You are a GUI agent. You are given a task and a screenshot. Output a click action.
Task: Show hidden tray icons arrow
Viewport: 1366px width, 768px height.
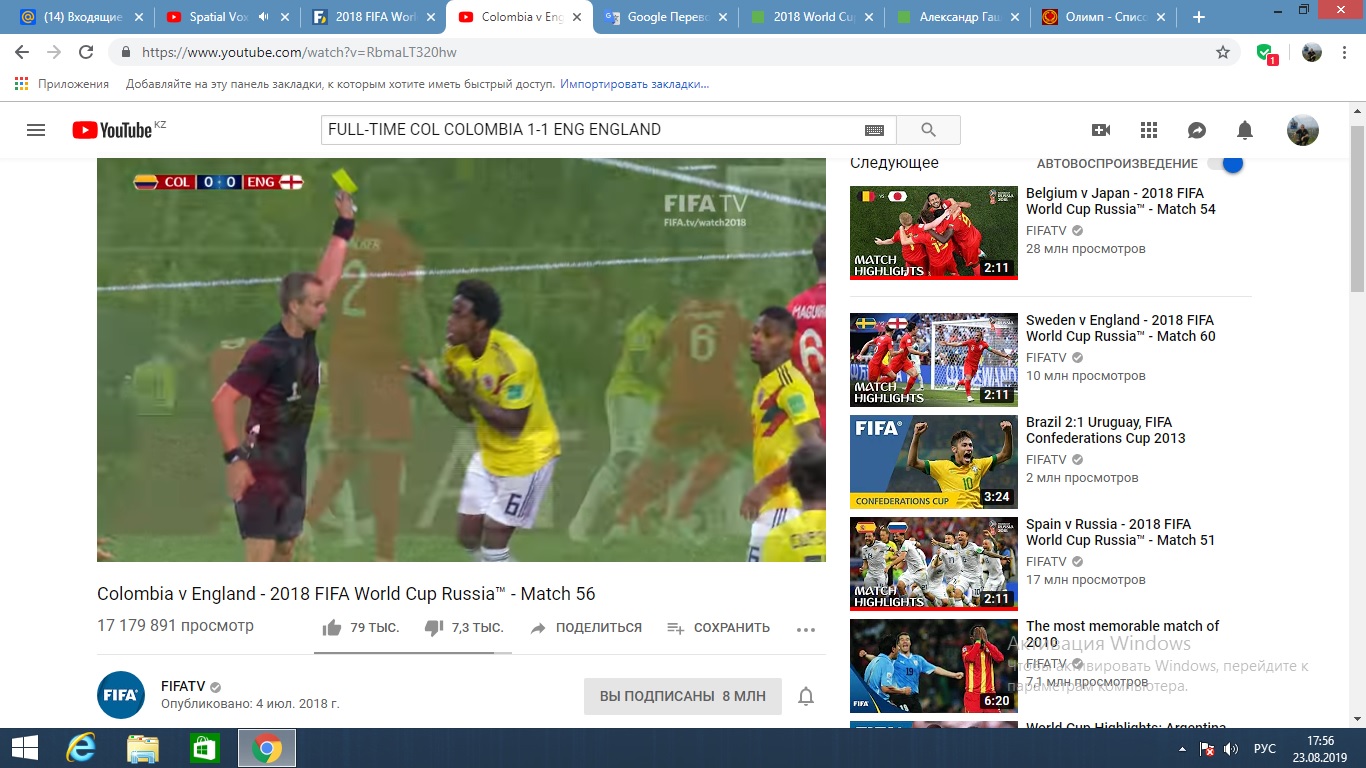point(1182,748)
